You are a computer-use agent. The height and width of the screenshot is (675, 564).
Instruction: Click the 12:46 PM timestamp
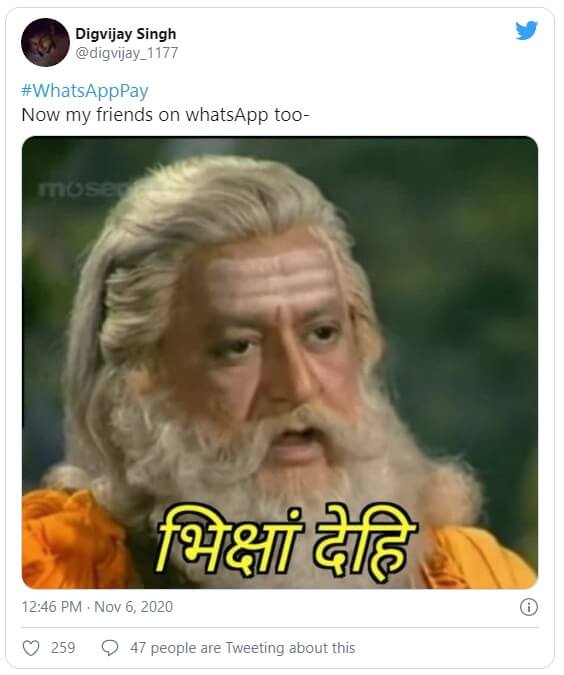(52, 607)
